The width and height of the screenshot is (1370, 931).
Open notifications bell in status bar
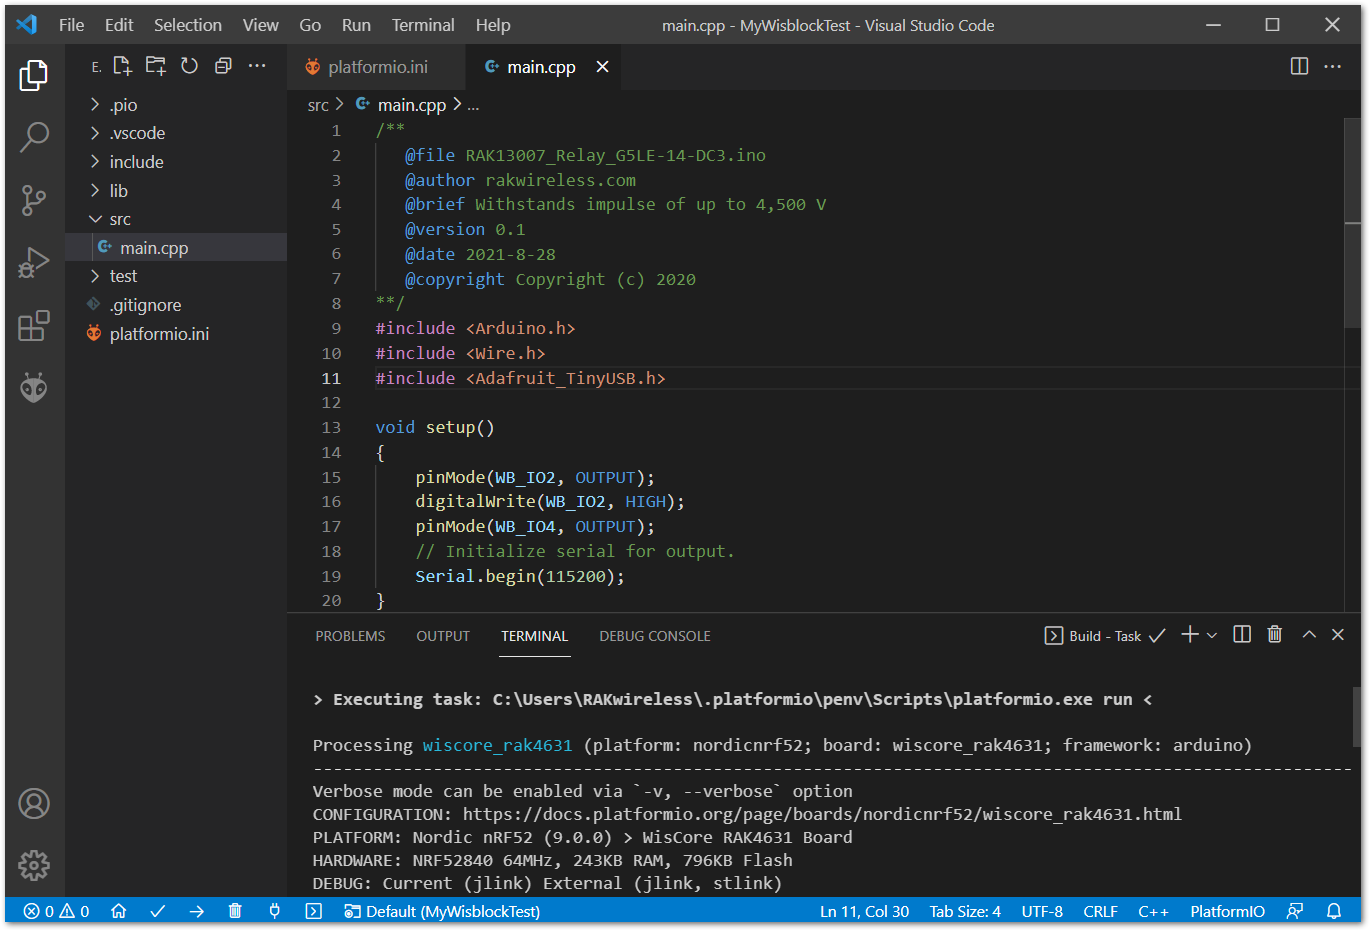point(1334,911)
